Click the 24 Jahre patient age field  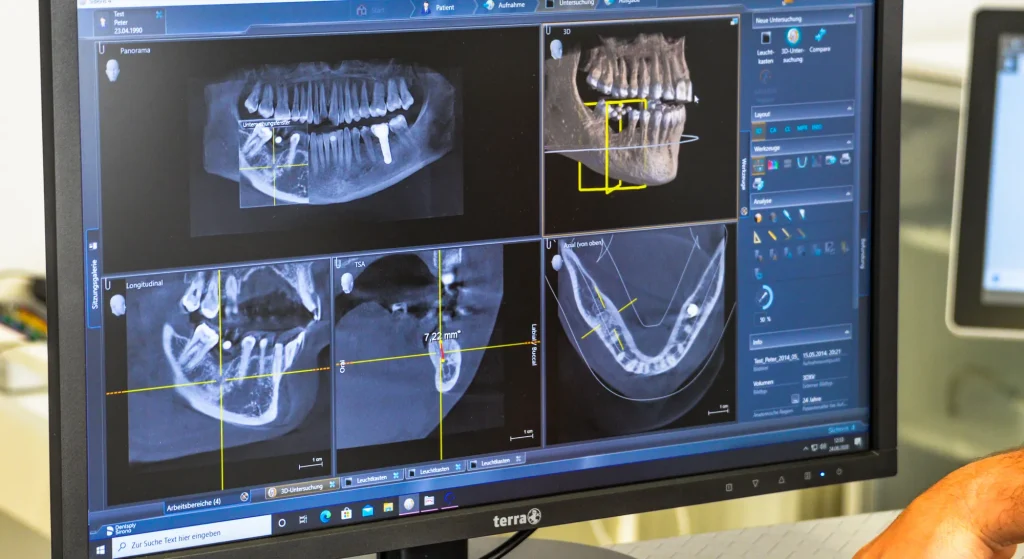[x=812, y=399]
